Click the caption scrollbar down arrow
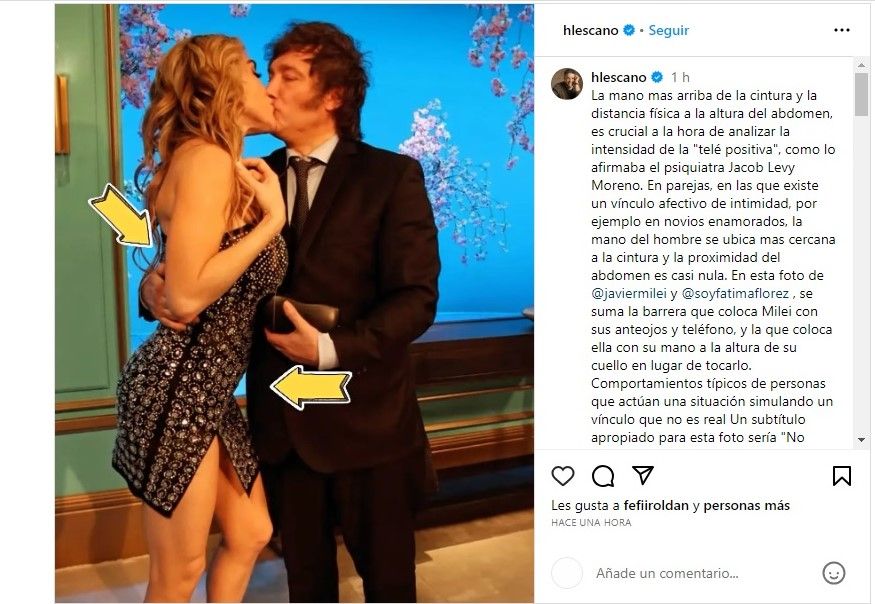Screen dimensions: 875x604 coord(861,440)
